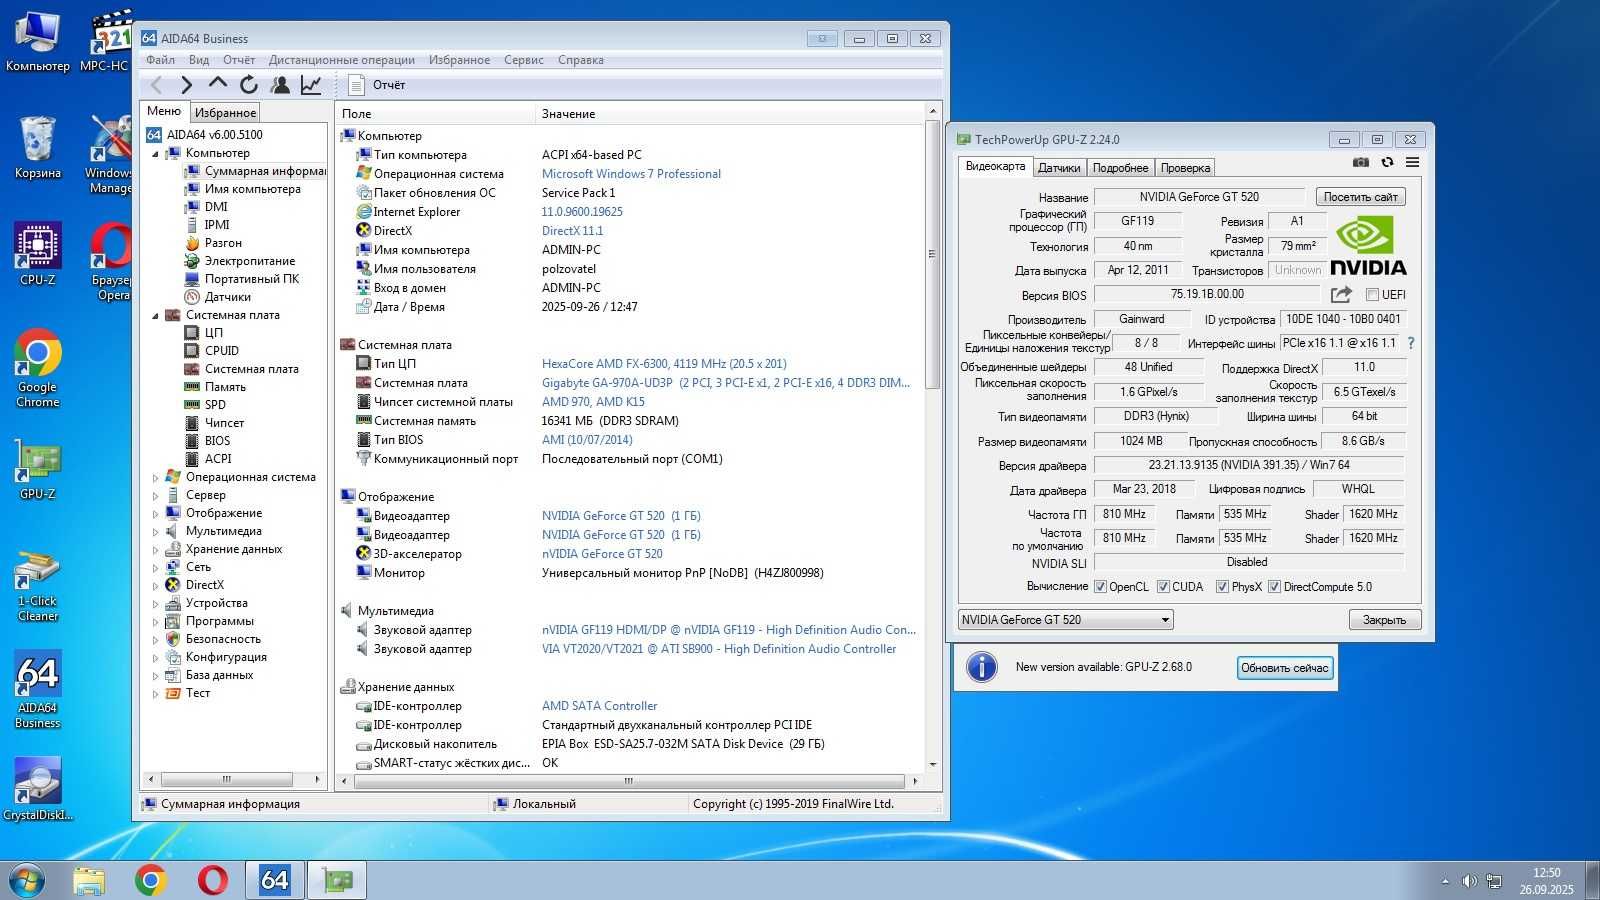Switch to GPU-Z taskbar button
This screenshot has height=900, width=1600.
(x=337, y=880)
